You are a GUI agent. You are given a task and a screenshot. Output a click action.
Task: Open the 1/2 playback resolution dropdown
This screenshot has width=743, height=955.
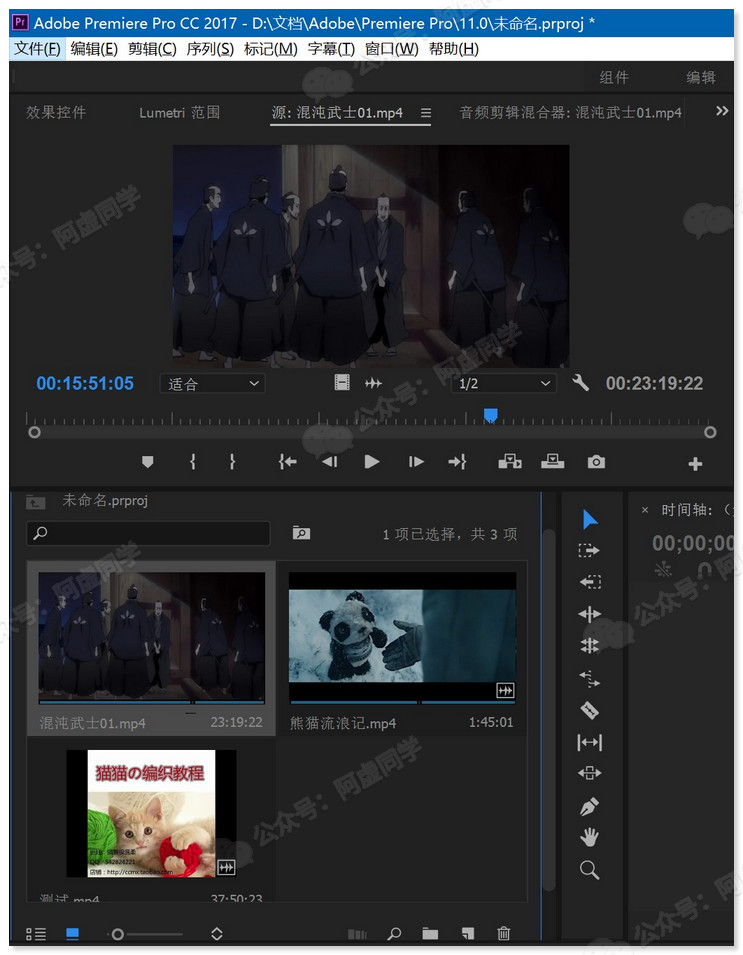pyautogui.click(x=504, y=384)
